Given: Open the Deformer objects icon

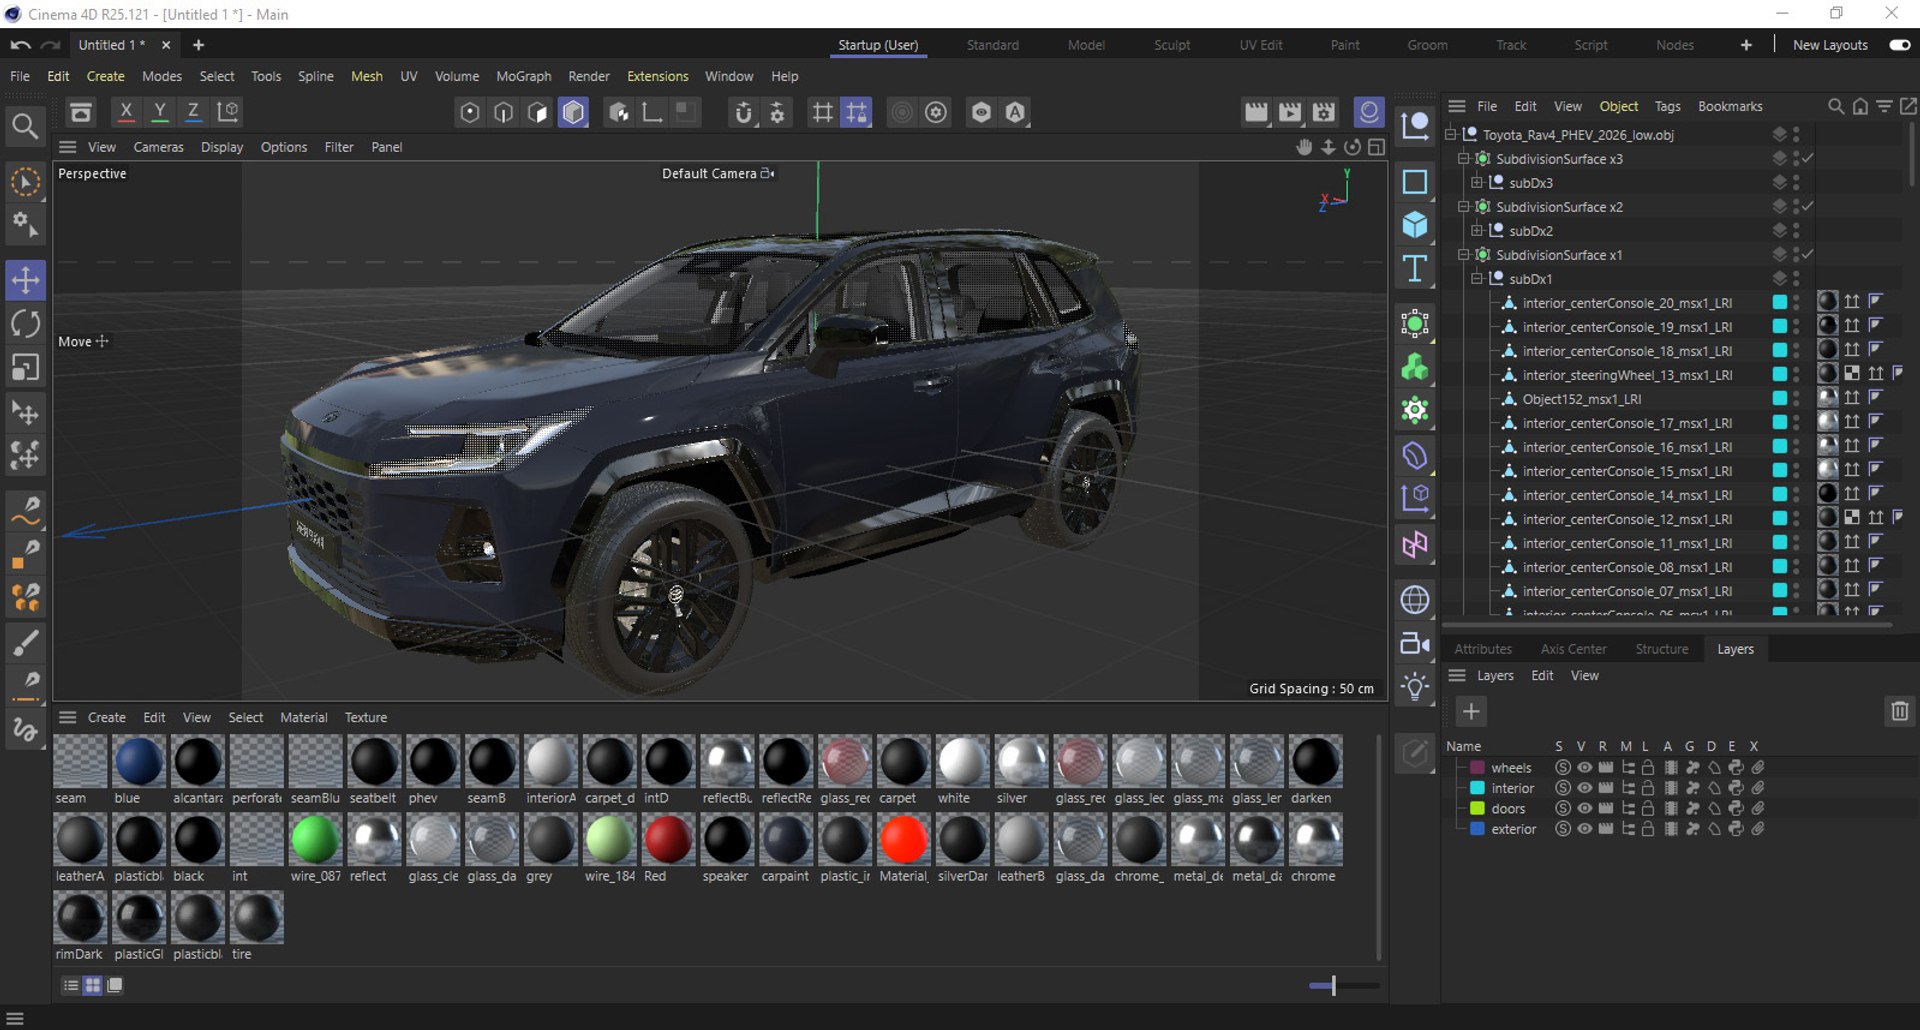Looking at the screenshot, I should pos(1415,456).
